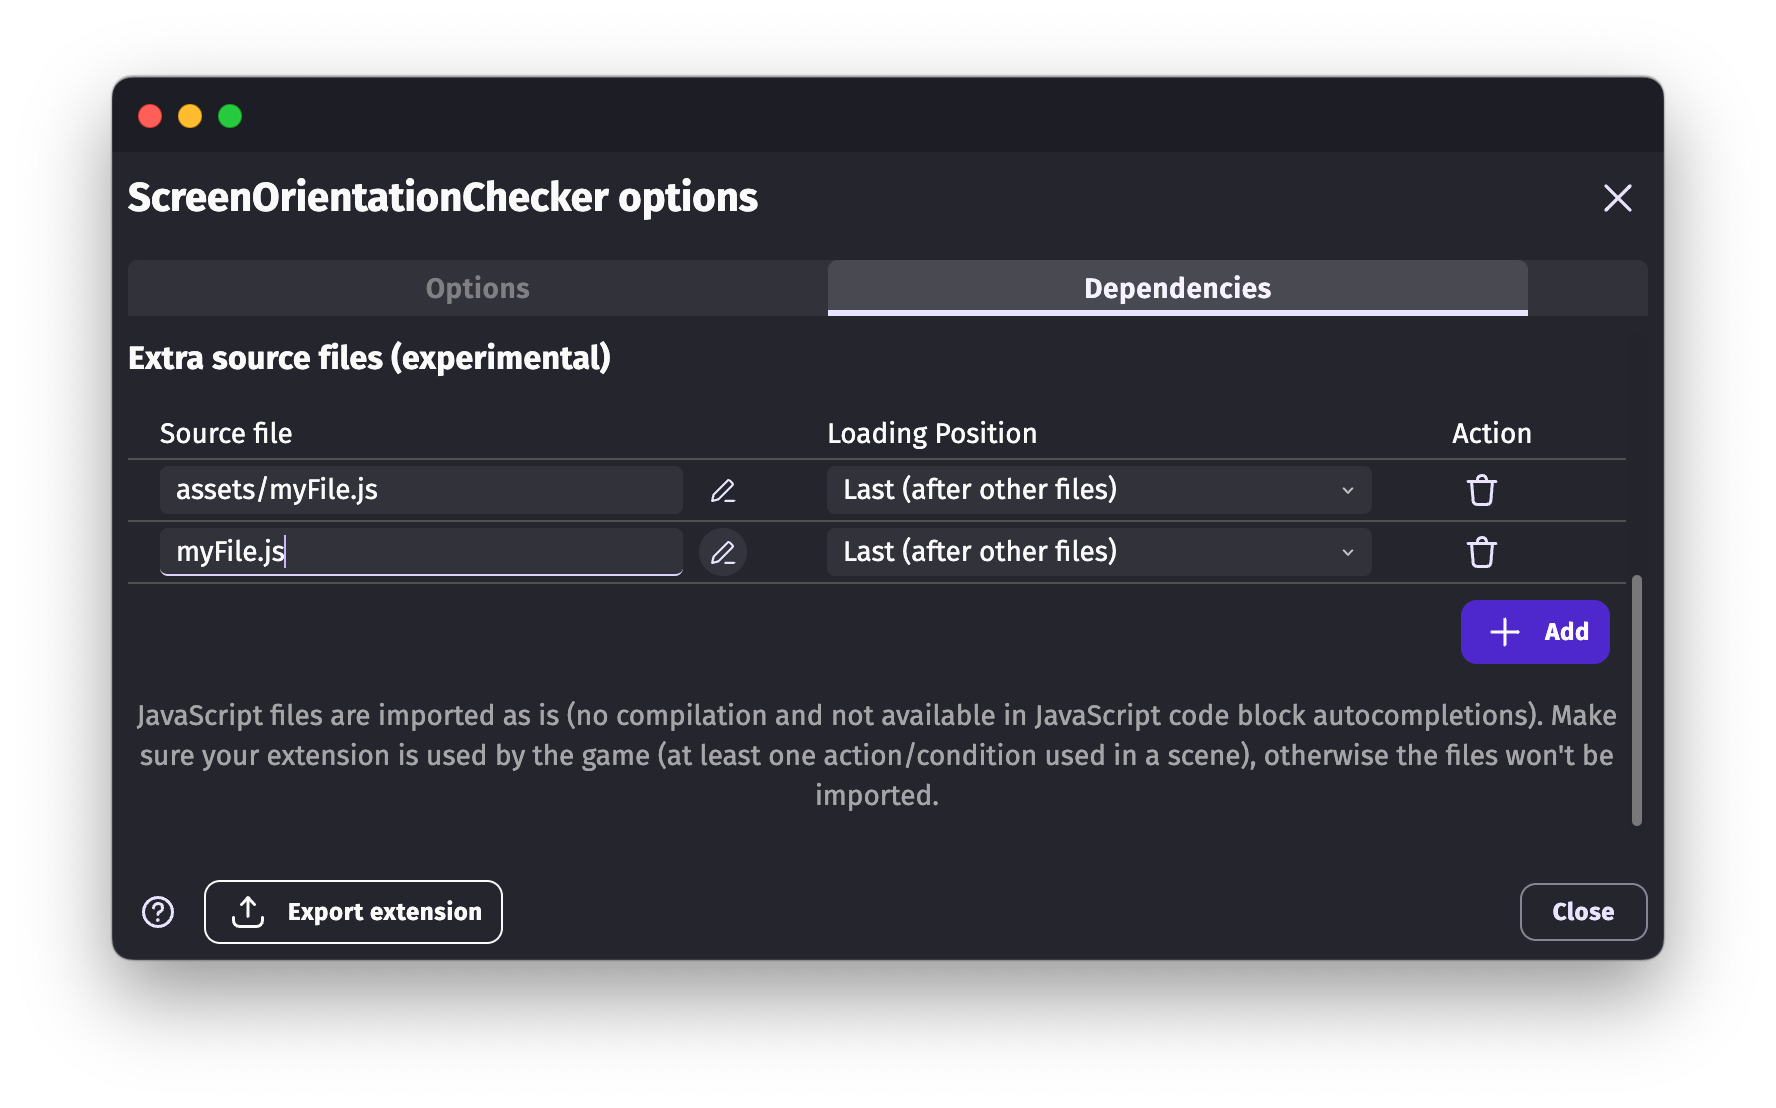Click the green traffic light window button
Image resolution: width=1776 pixels, height=1108 pixels.
tap(230, 116)
